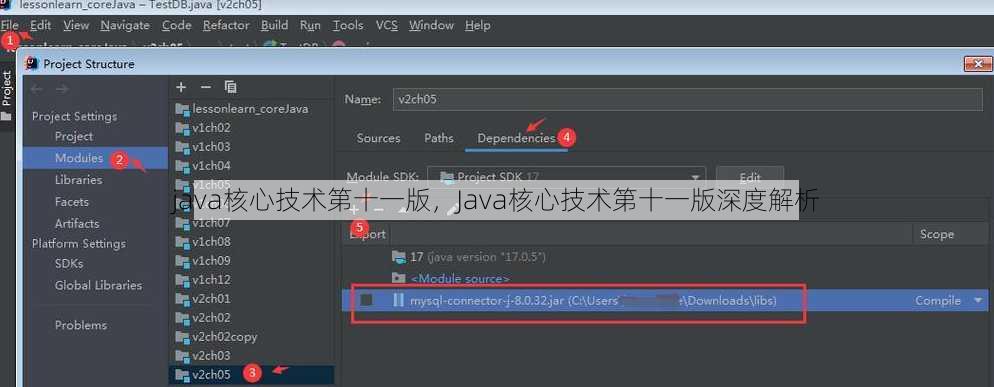Open the View menu
The height and width of the screenshot is (387, 994).
[x=76, y=25]
